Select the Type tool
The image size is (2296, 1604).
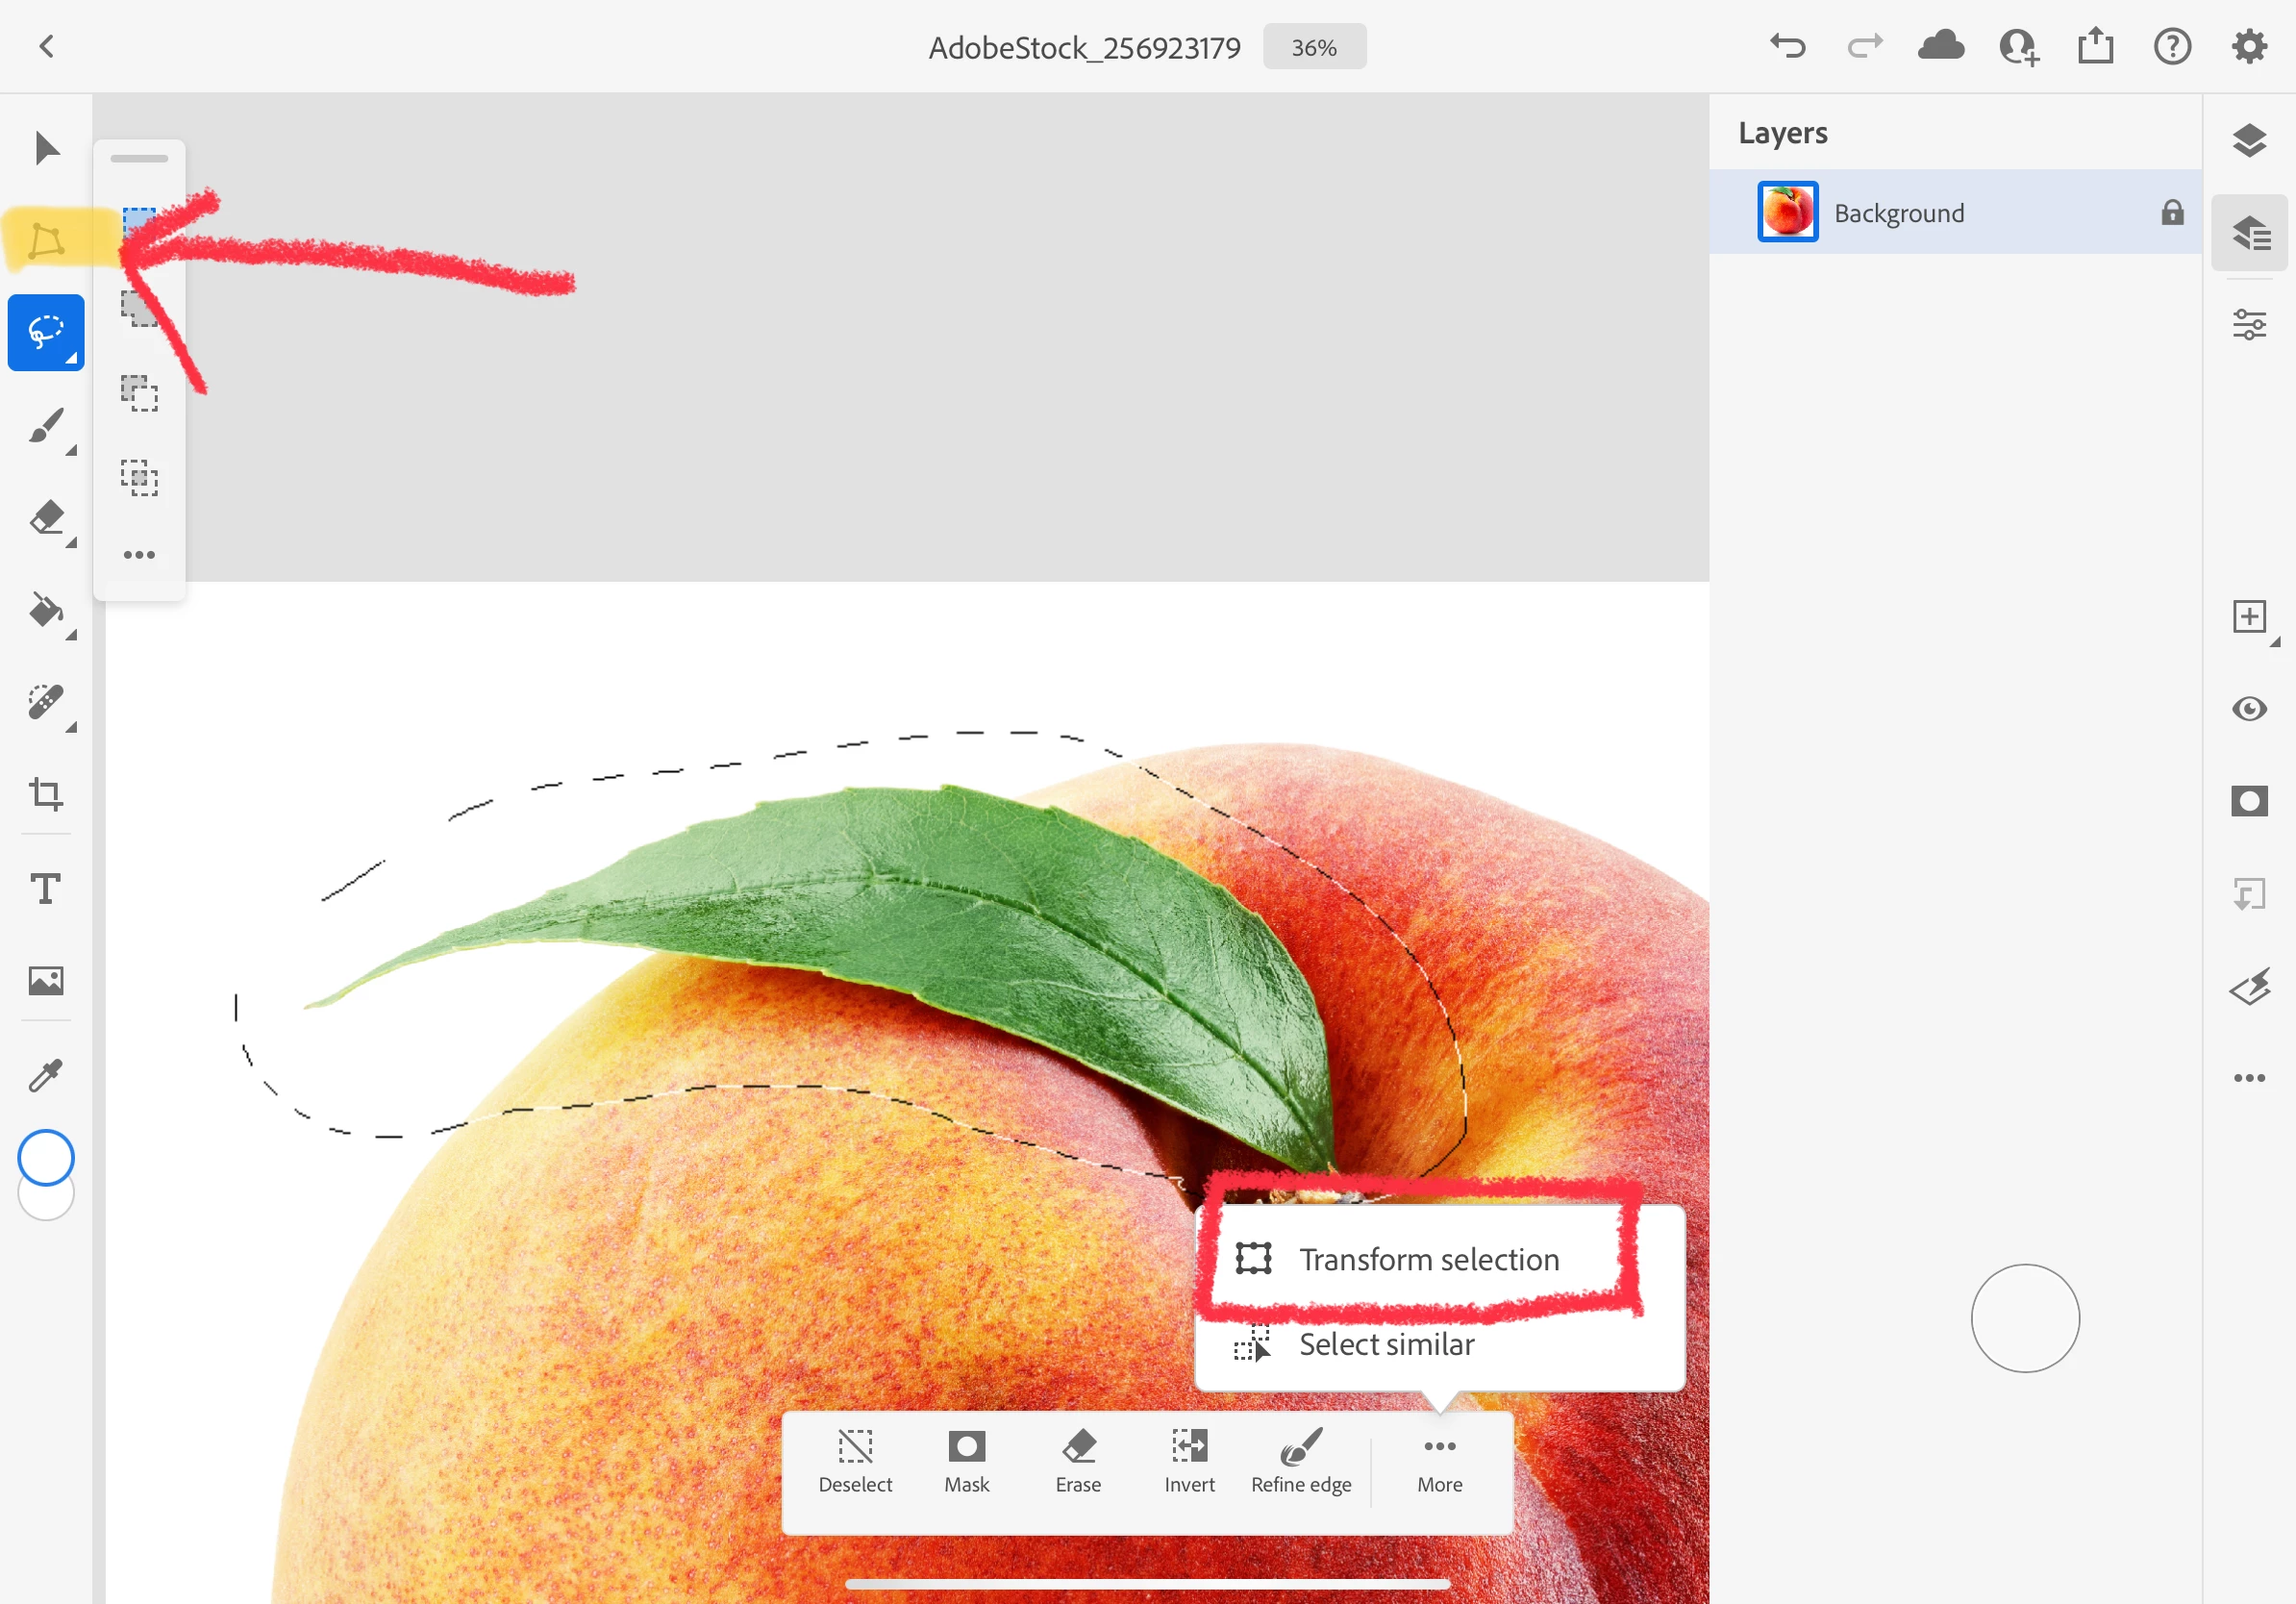pos(46,888)
